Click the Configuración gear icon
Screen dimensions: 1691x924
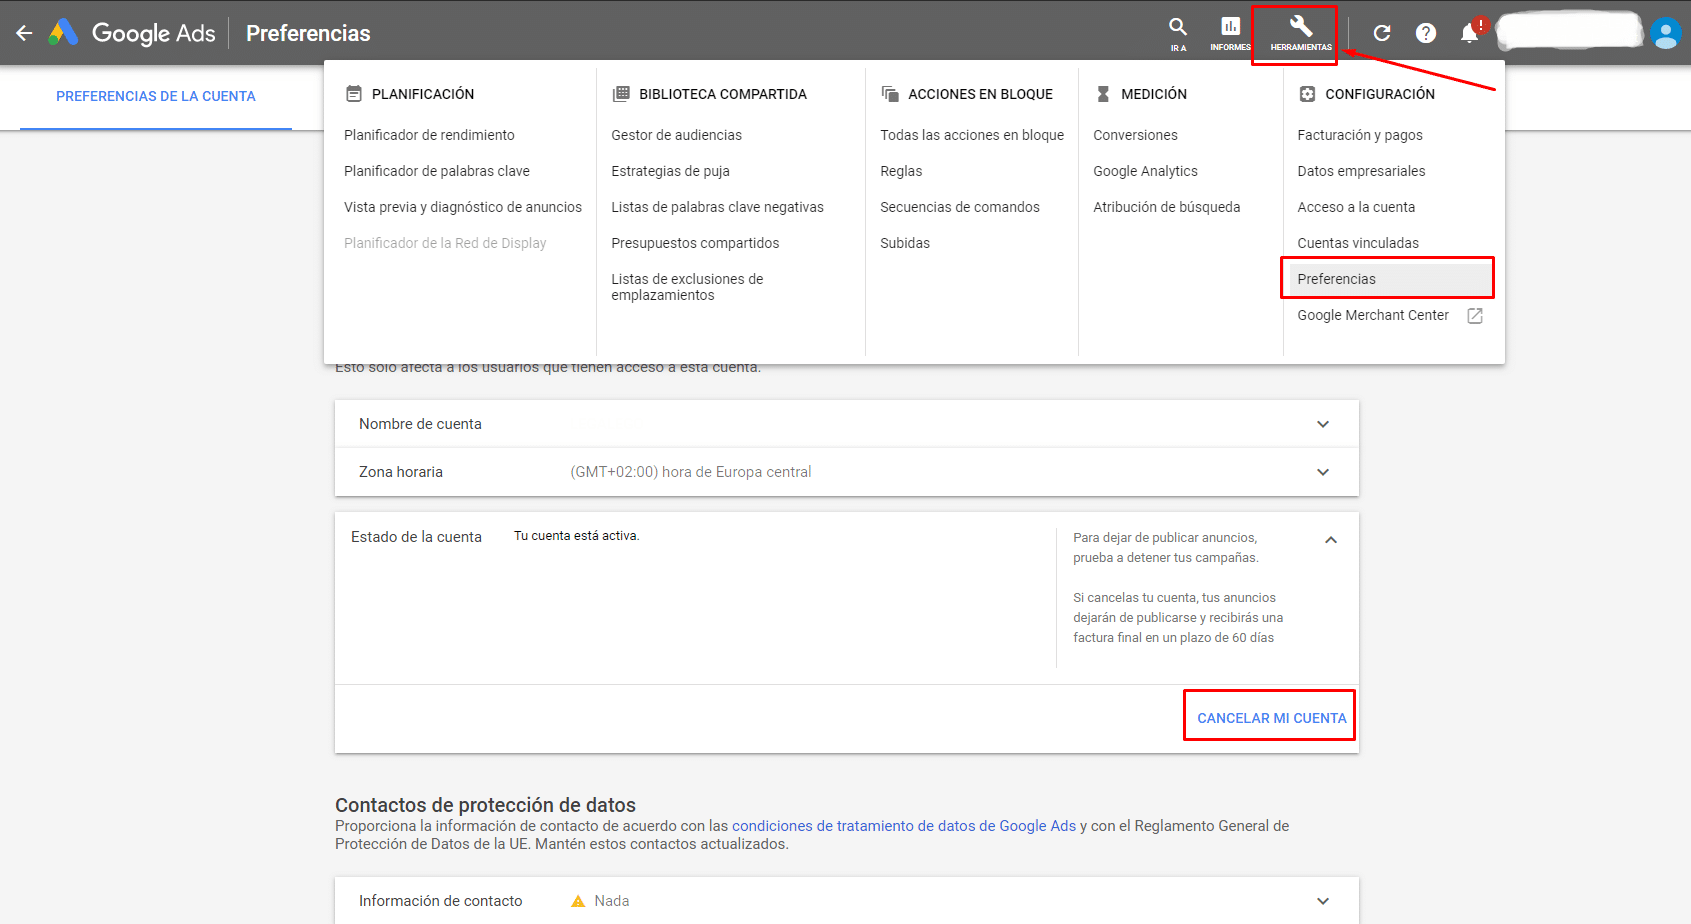[1307, 94]
